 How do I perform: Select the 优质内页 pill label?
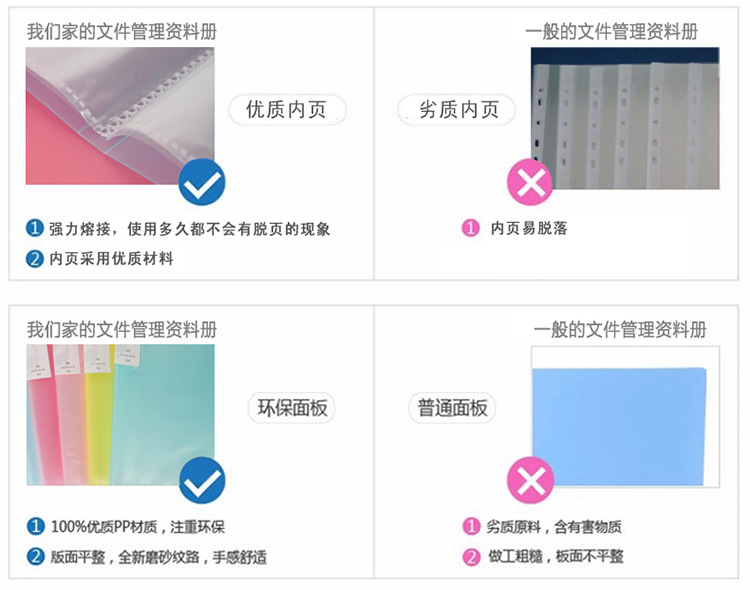point(287,110)
